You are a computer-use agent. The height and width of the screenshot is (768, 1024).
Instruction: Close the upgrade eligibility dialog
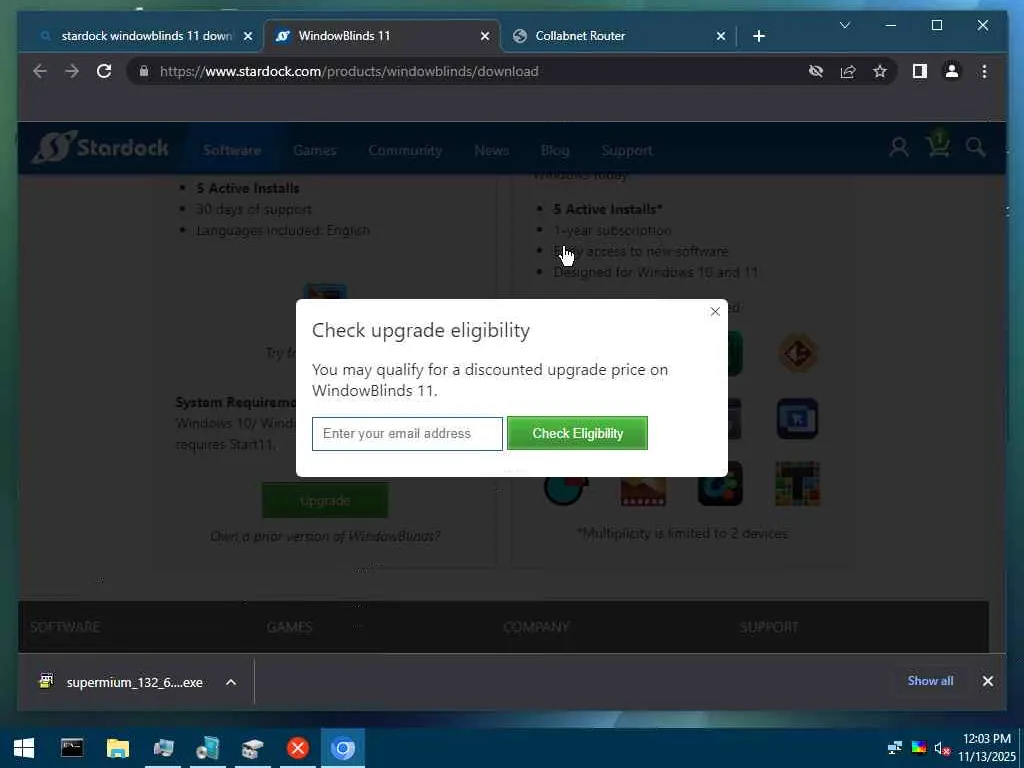pos(715,312)
